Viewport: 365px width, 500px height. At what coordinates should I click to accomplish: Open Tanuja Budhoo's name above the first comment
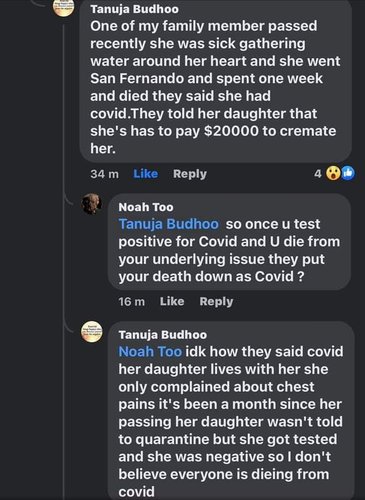[x=134, y=9]
